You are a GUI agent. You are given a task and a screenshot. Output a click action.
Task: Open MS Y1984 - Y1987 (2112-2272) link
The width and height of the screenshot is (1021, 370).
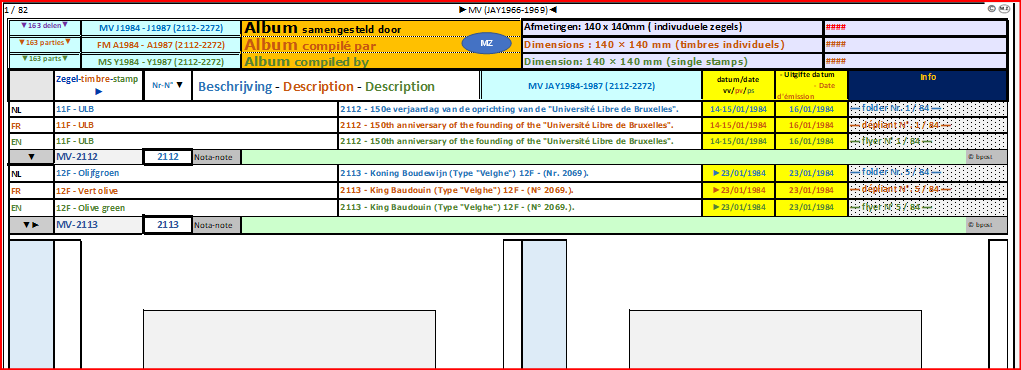tap(161, 62)
